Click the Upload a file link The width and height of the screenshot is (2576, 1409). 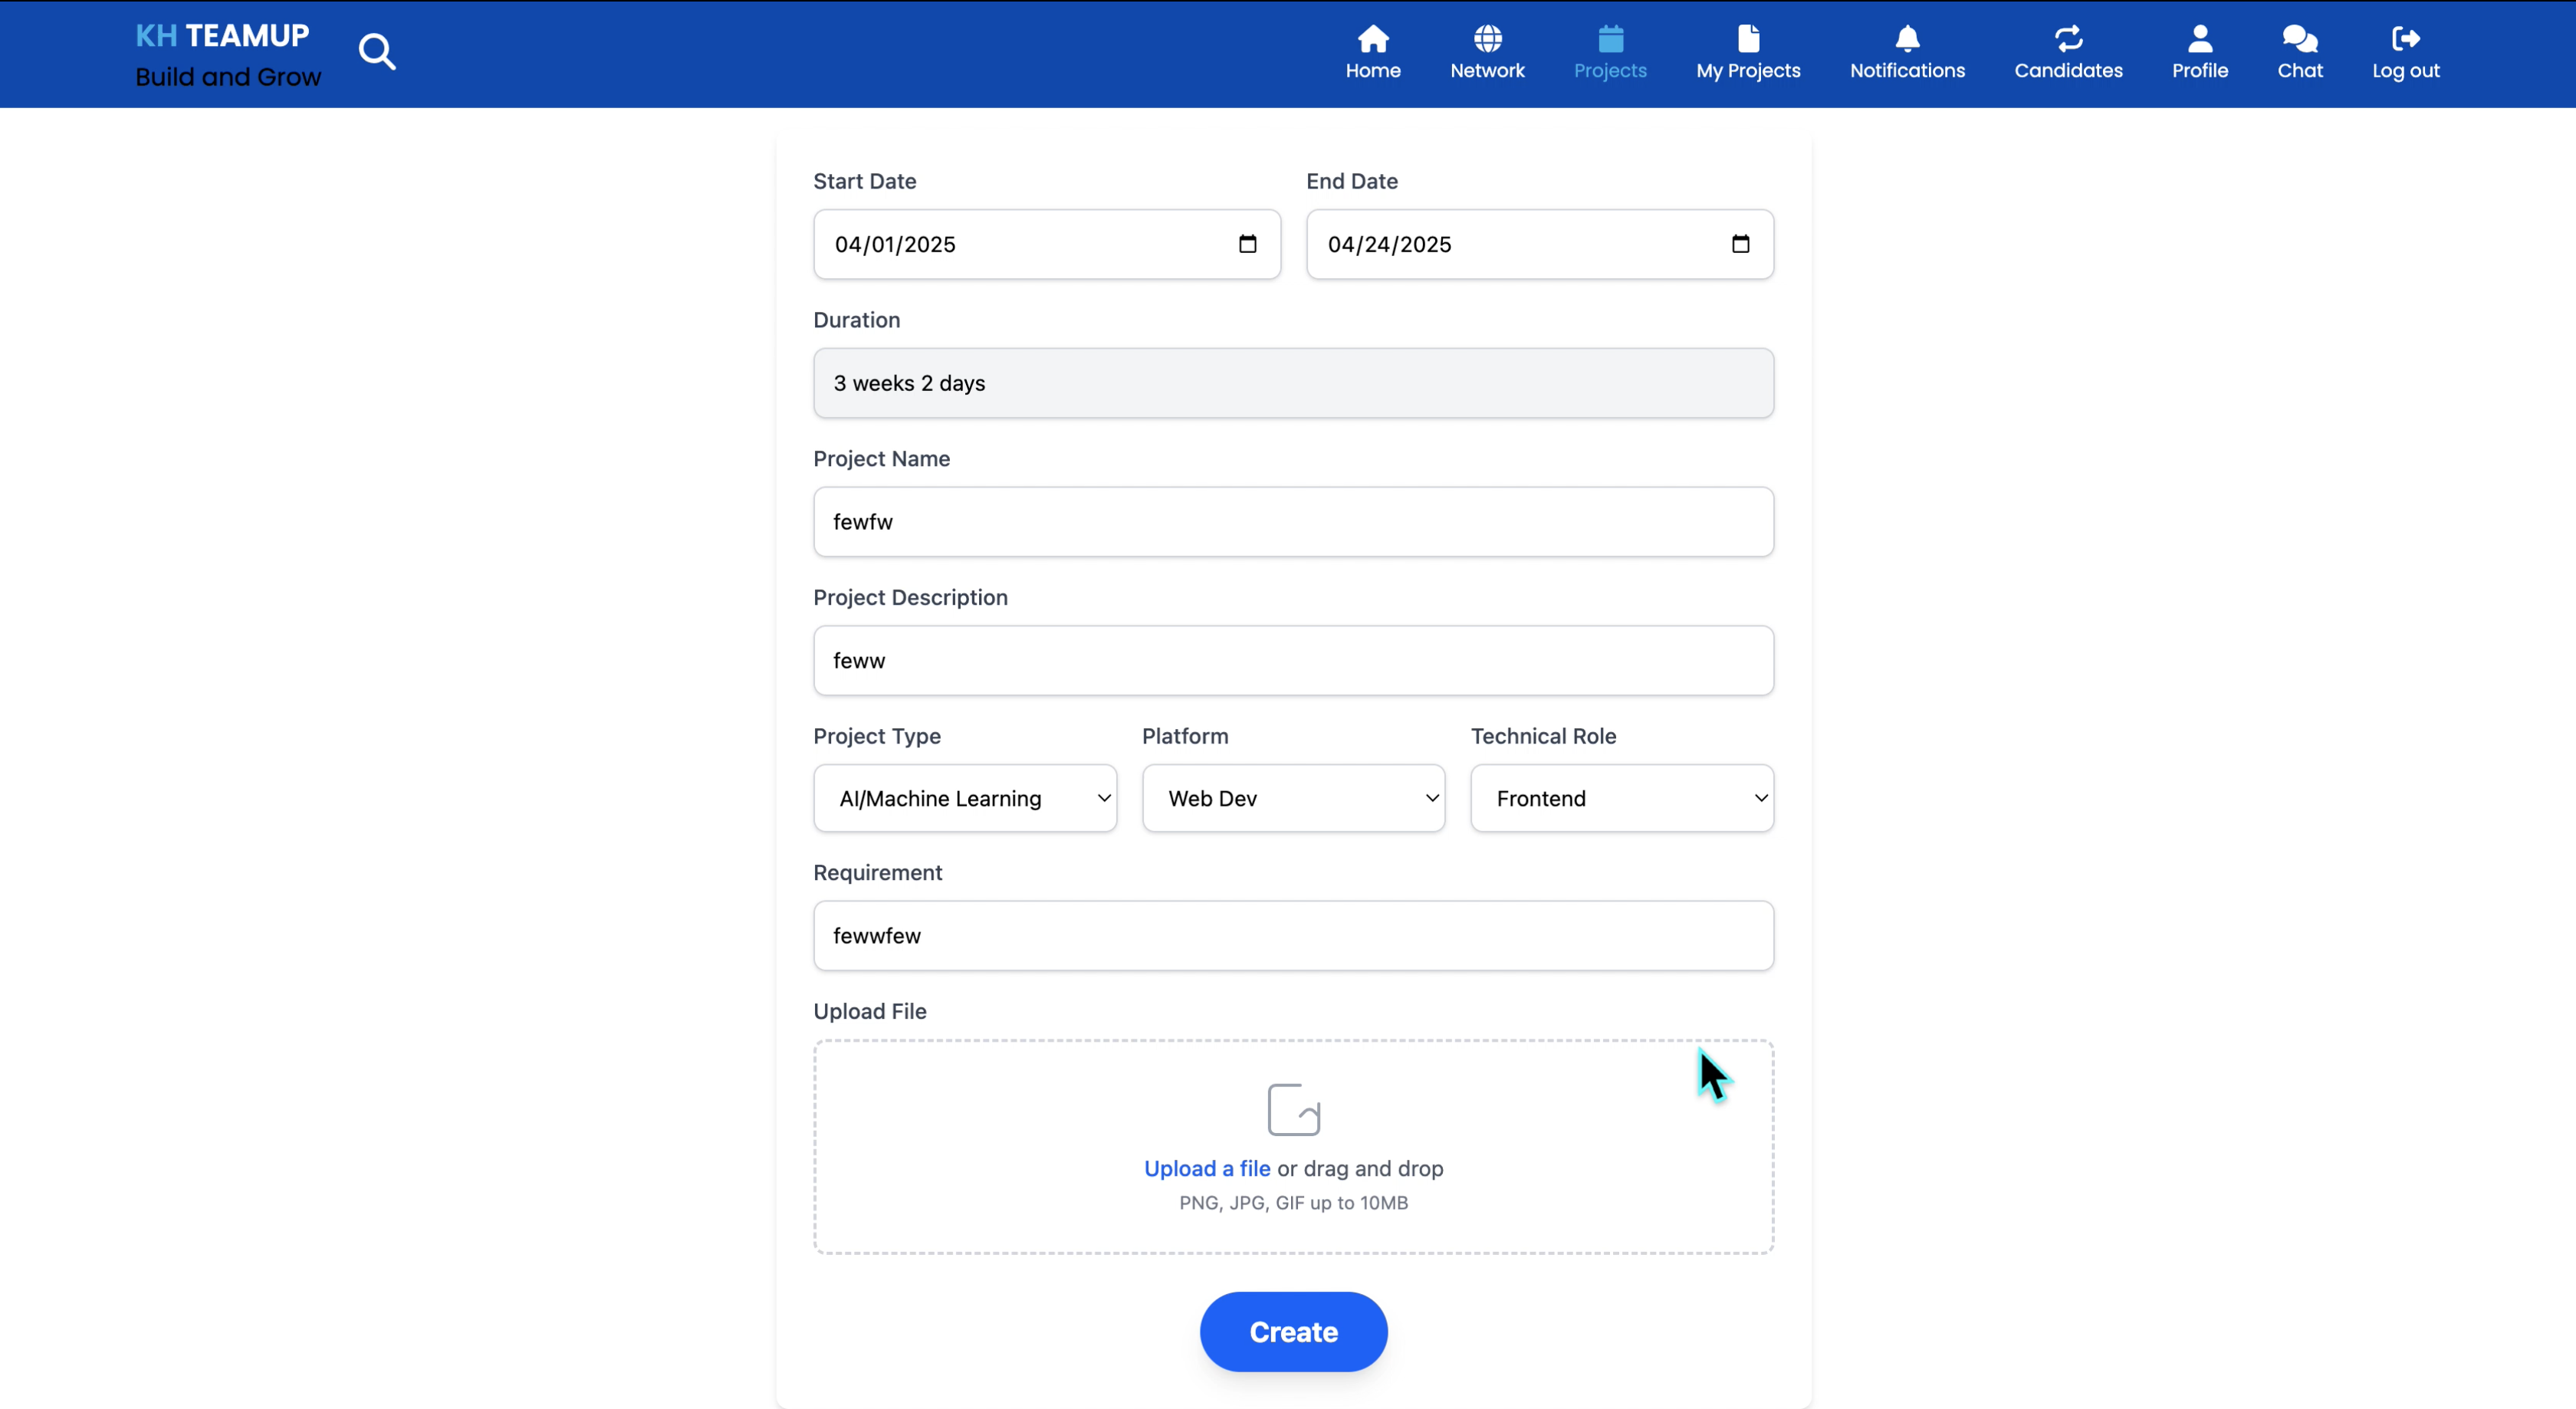coord(1206,1168)
